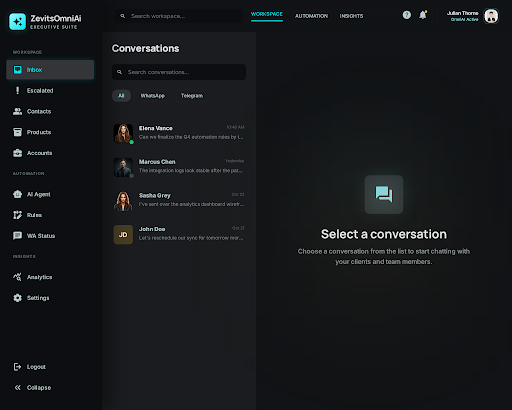Open the AI Agent robot icon
512x410 pixels.
tap(17, 194)
